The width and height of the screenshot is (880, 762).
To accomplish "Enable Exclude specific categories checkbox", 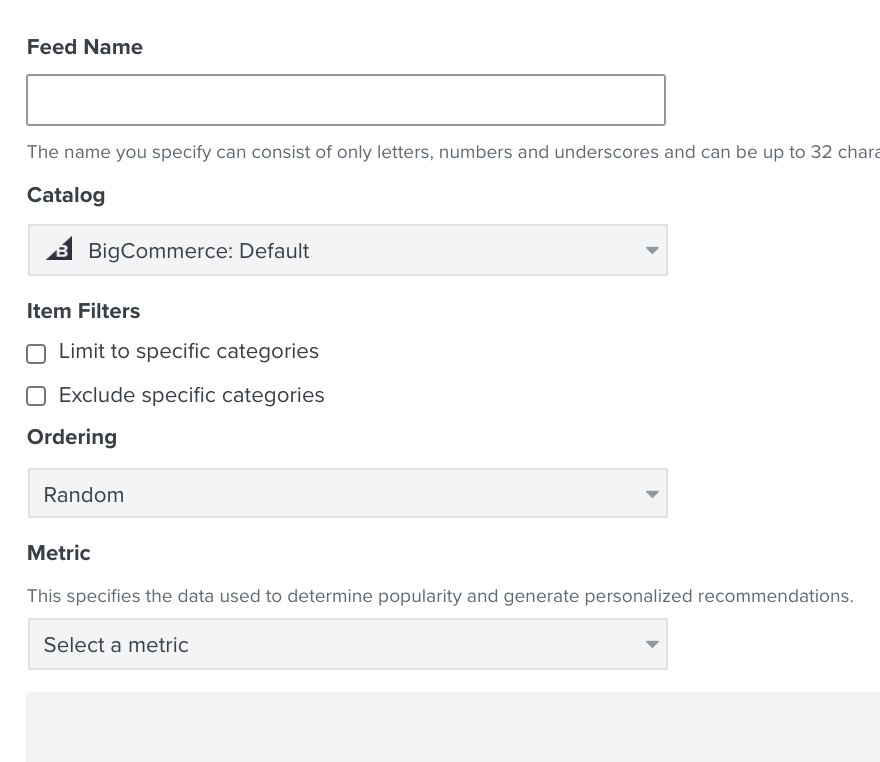I will point(36,396).
